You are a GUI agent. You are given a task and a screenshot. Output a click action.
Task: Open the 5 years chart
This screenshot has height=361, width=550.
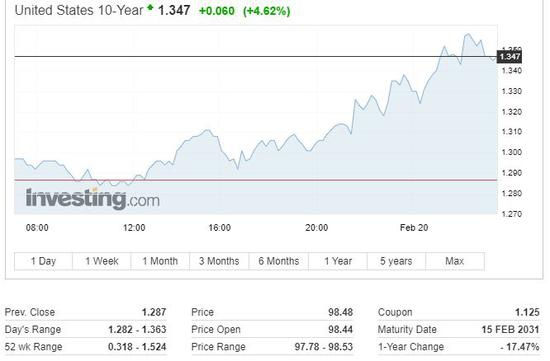click(396, 261)
